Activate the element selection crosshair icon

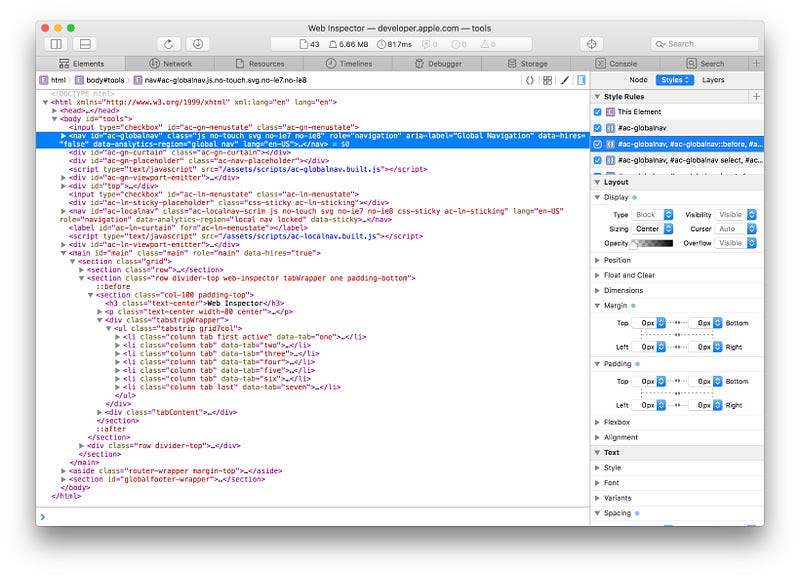tap(592, 44)
